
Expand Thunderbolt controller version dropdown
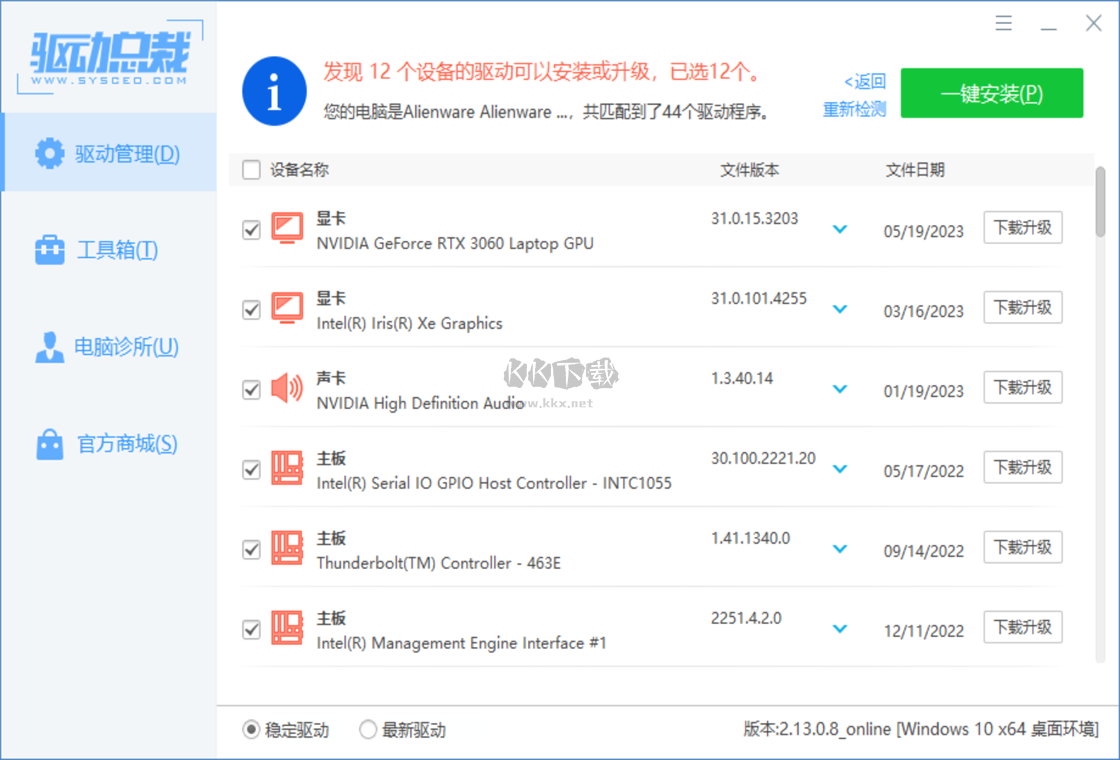pos(840,549)
